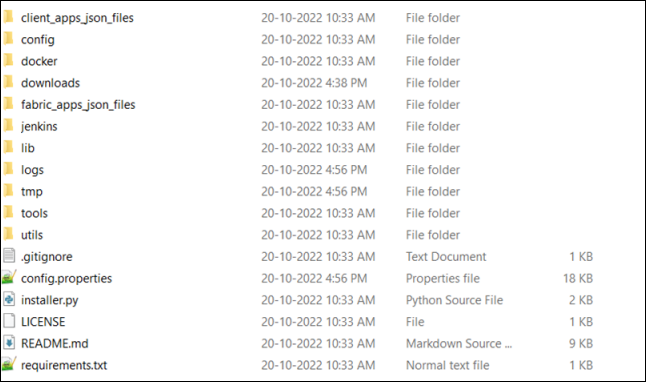646x382 pixels.
Task: Click the 18 KB size of config.properties
Action: (578, 278)
